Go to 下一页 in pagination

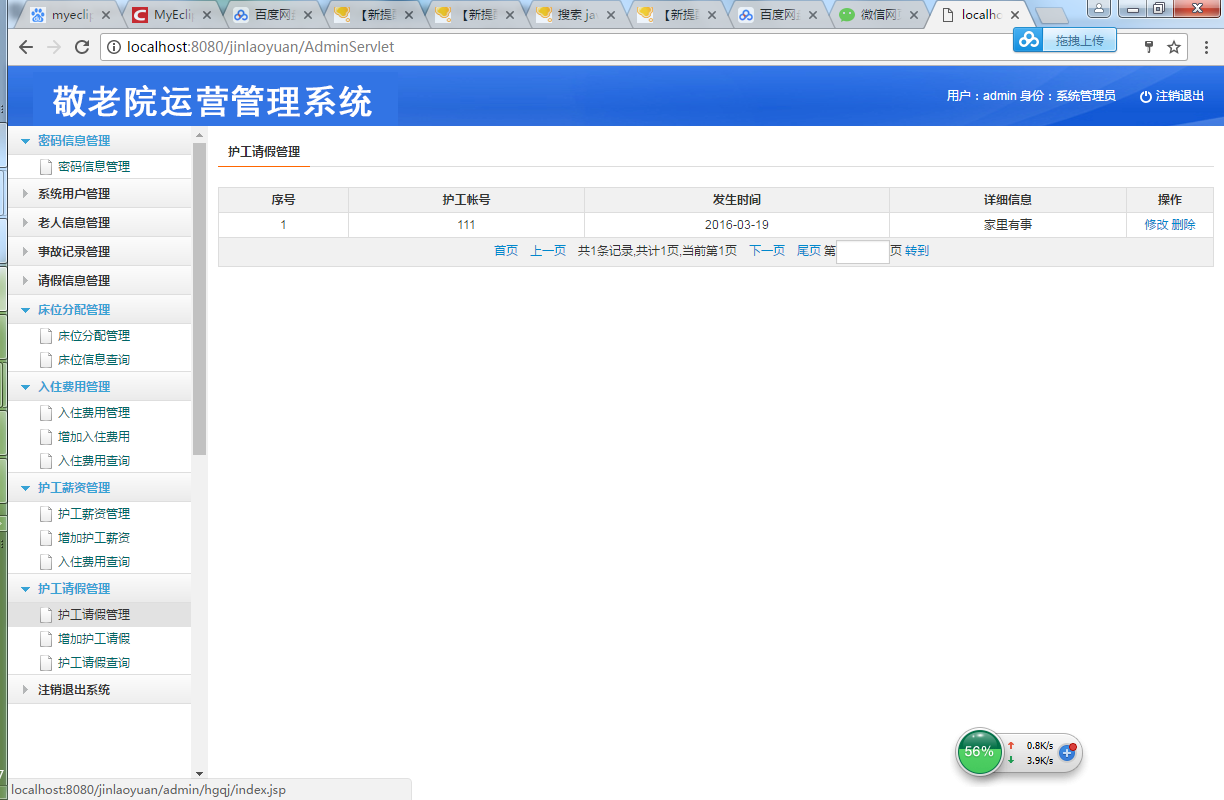(767, 251)
